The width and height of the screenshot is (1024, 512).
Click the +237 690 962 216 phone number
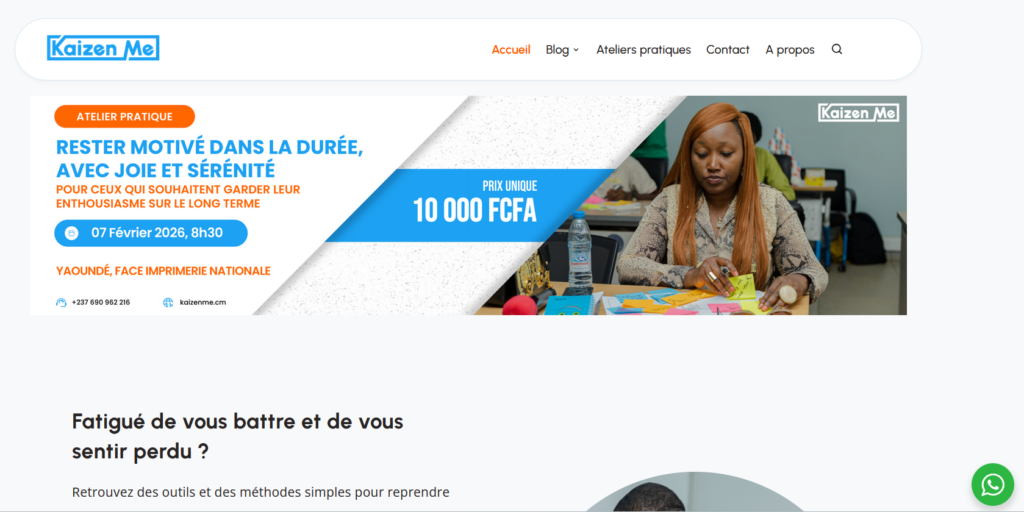coord(101,302)
